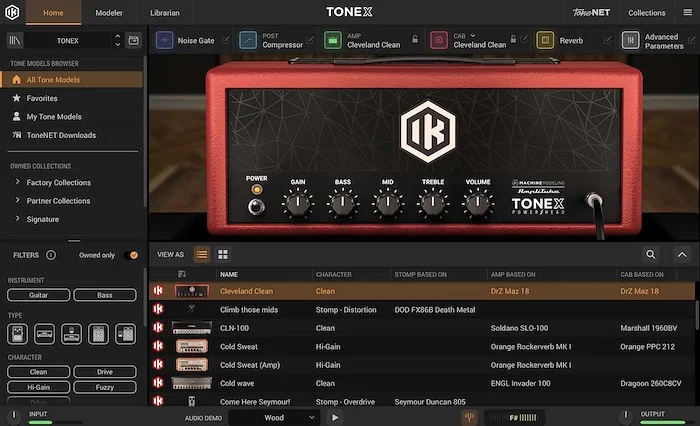Expand Signature collections
This screenshot has height=426, width=700.
(x=17, y=218)
